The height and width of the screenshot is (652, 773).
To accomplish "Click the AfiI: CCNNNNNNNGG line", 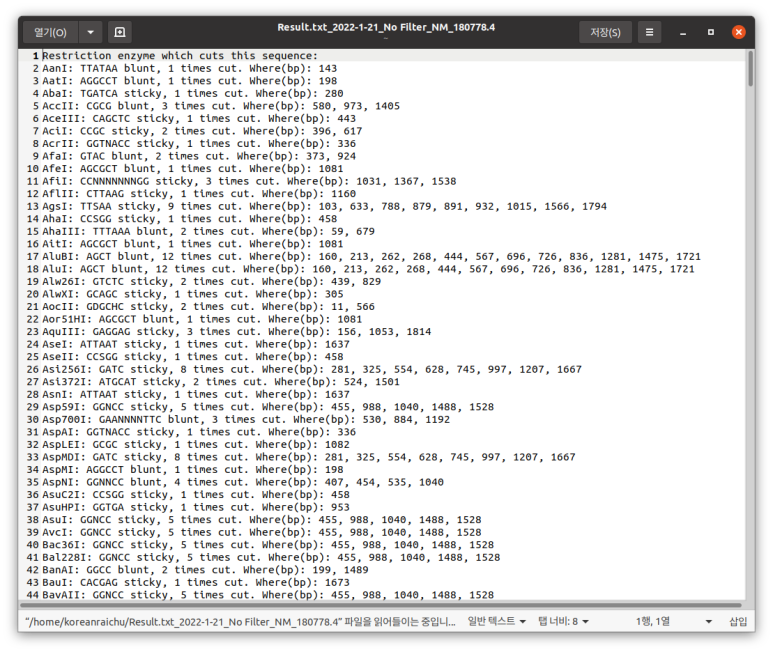I will coord(249,181).
